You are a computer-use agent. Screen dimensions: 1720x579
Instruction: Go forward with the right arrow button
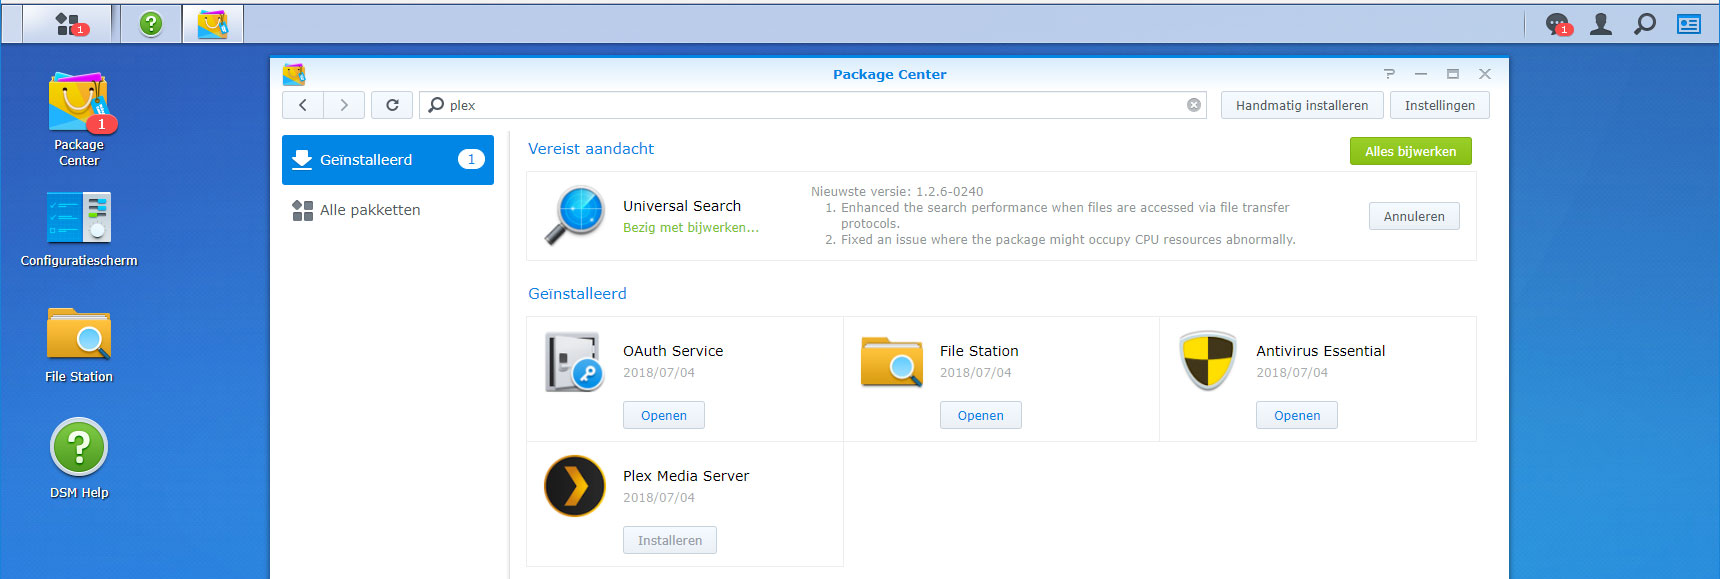click(x=344, y=105)
